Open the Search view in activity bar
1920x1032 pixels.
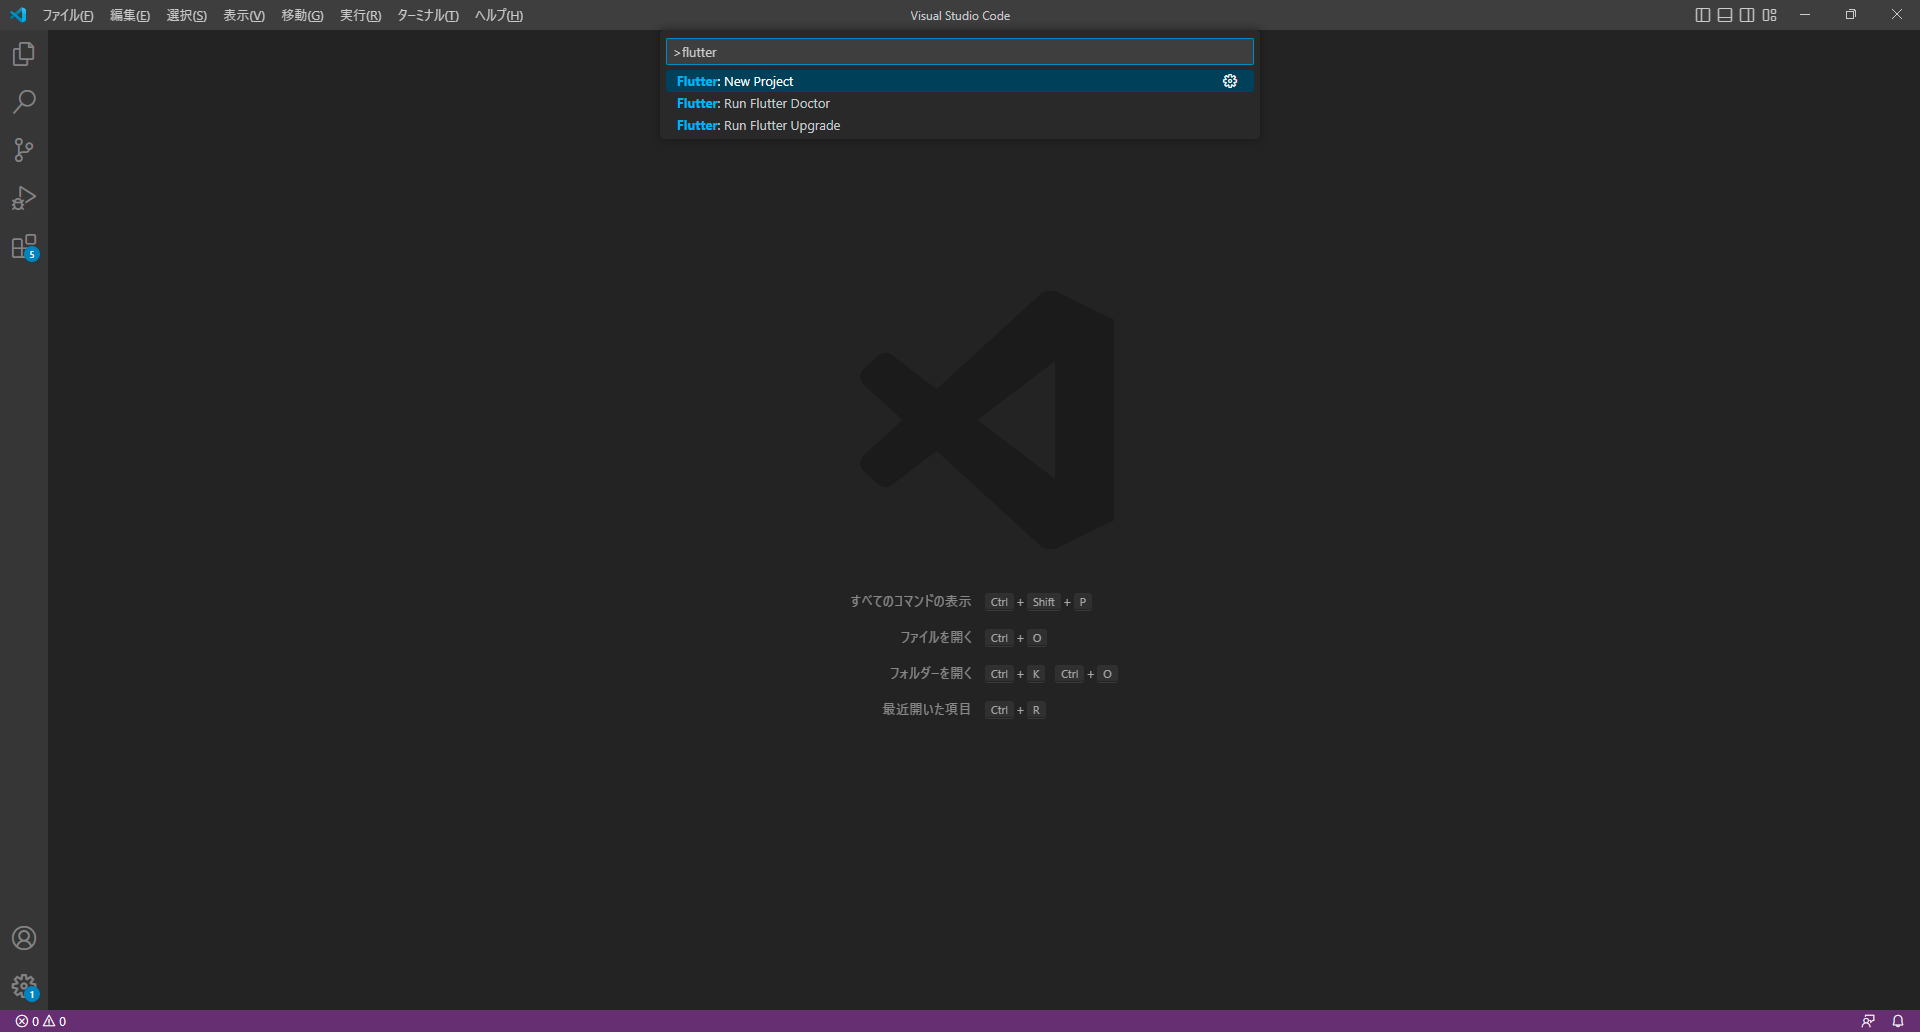point(24,102)
